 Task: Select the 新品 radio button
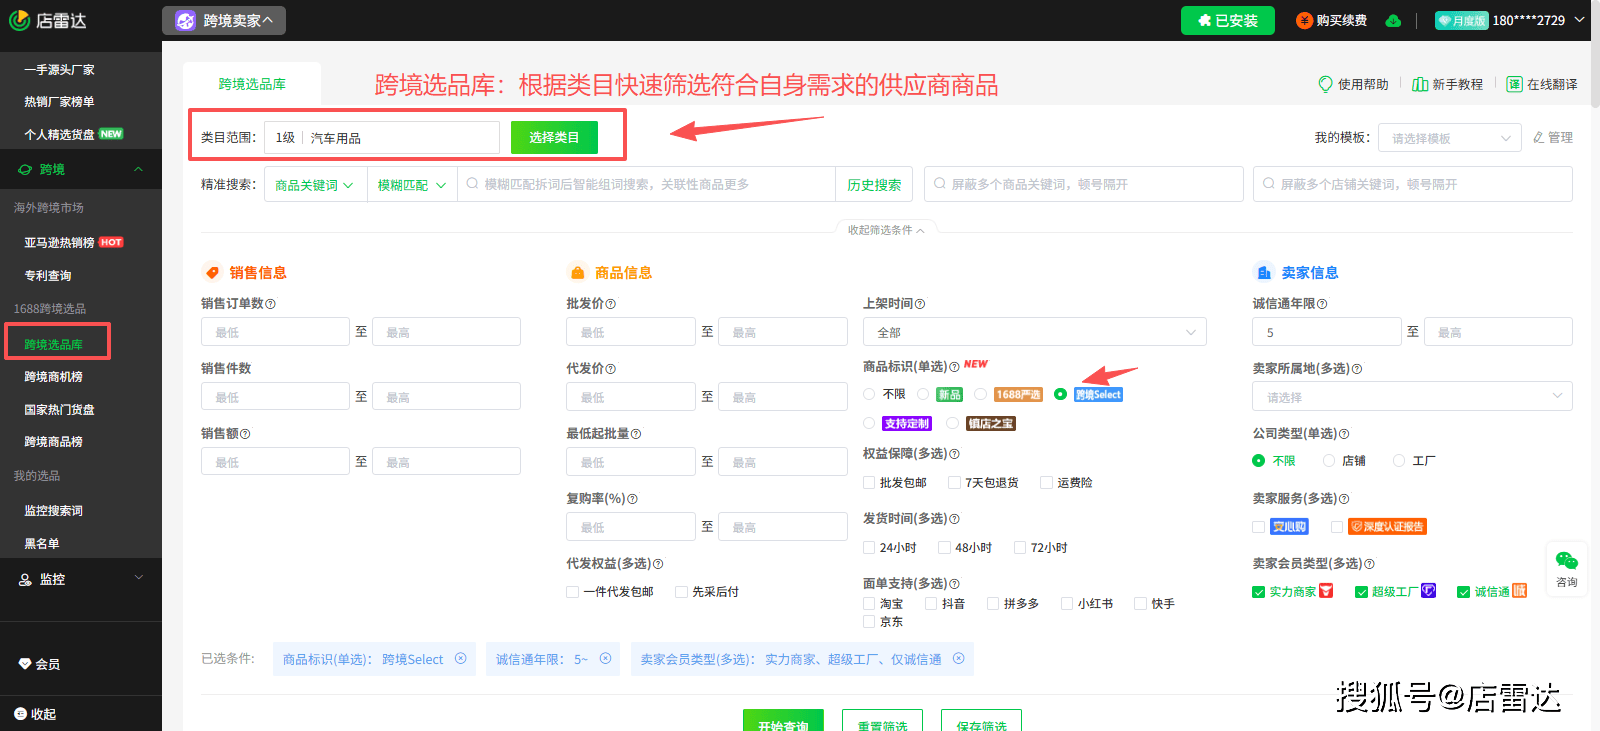pos(923,394)
